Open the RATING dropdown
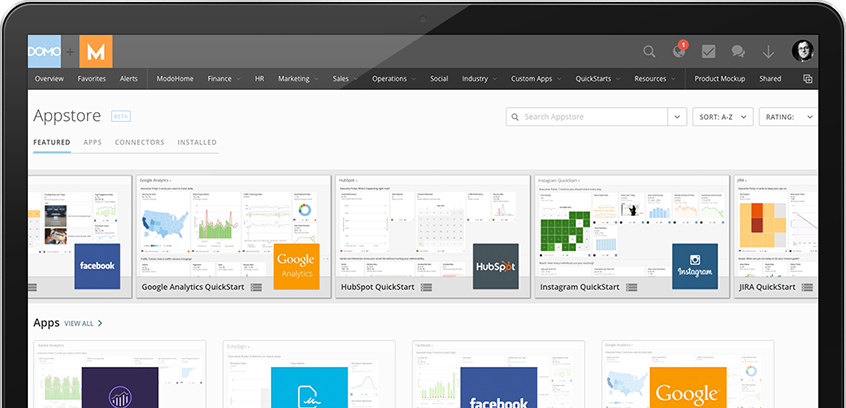The image size is (846, 408). tap(788, 117)
